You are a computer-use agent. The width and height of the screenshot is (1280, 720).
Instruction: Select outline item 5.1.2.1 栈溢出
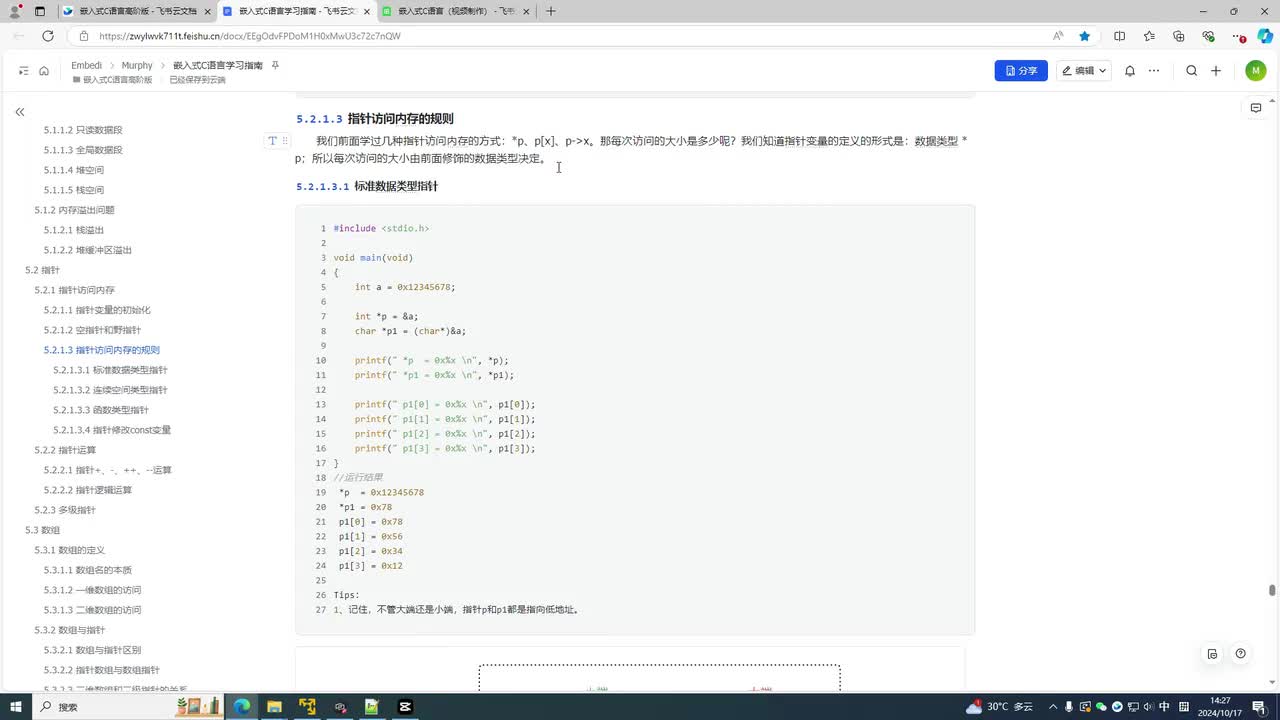point(74,230)
